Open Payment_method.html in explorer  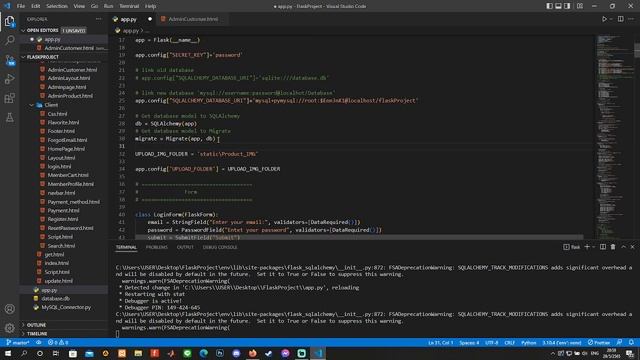tap(73, 202)
